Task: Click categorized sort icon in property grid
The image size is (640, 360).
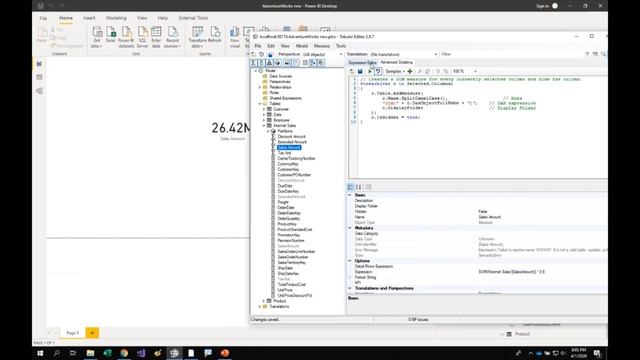Action: coord(351,187)
